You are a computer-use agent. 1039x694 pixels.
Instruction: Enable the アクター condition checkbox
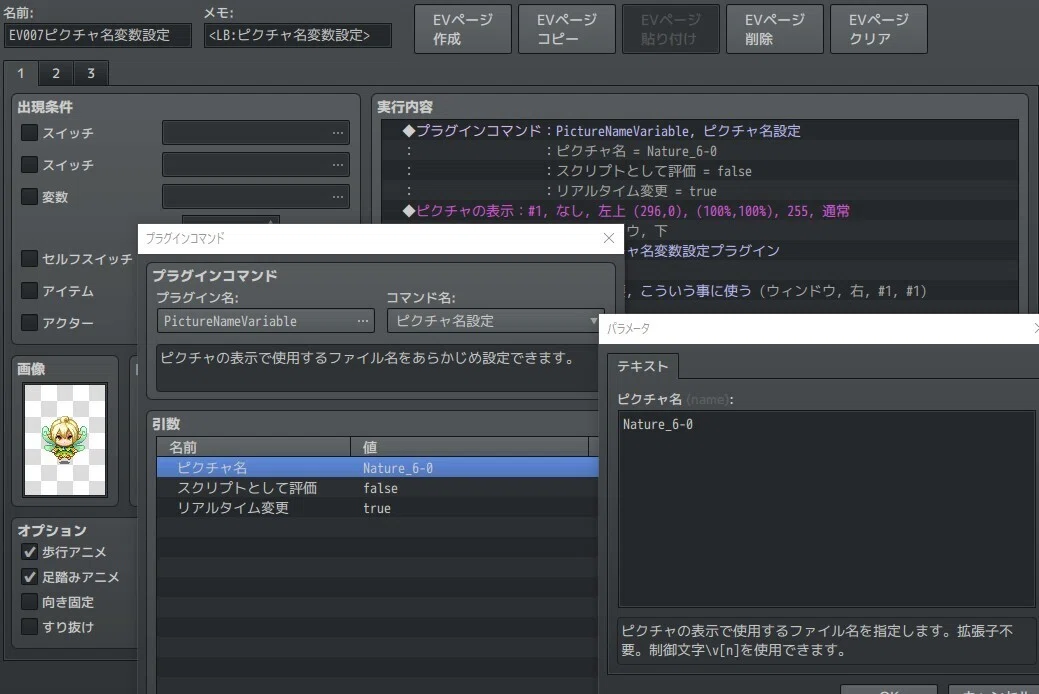pos(29,323)
